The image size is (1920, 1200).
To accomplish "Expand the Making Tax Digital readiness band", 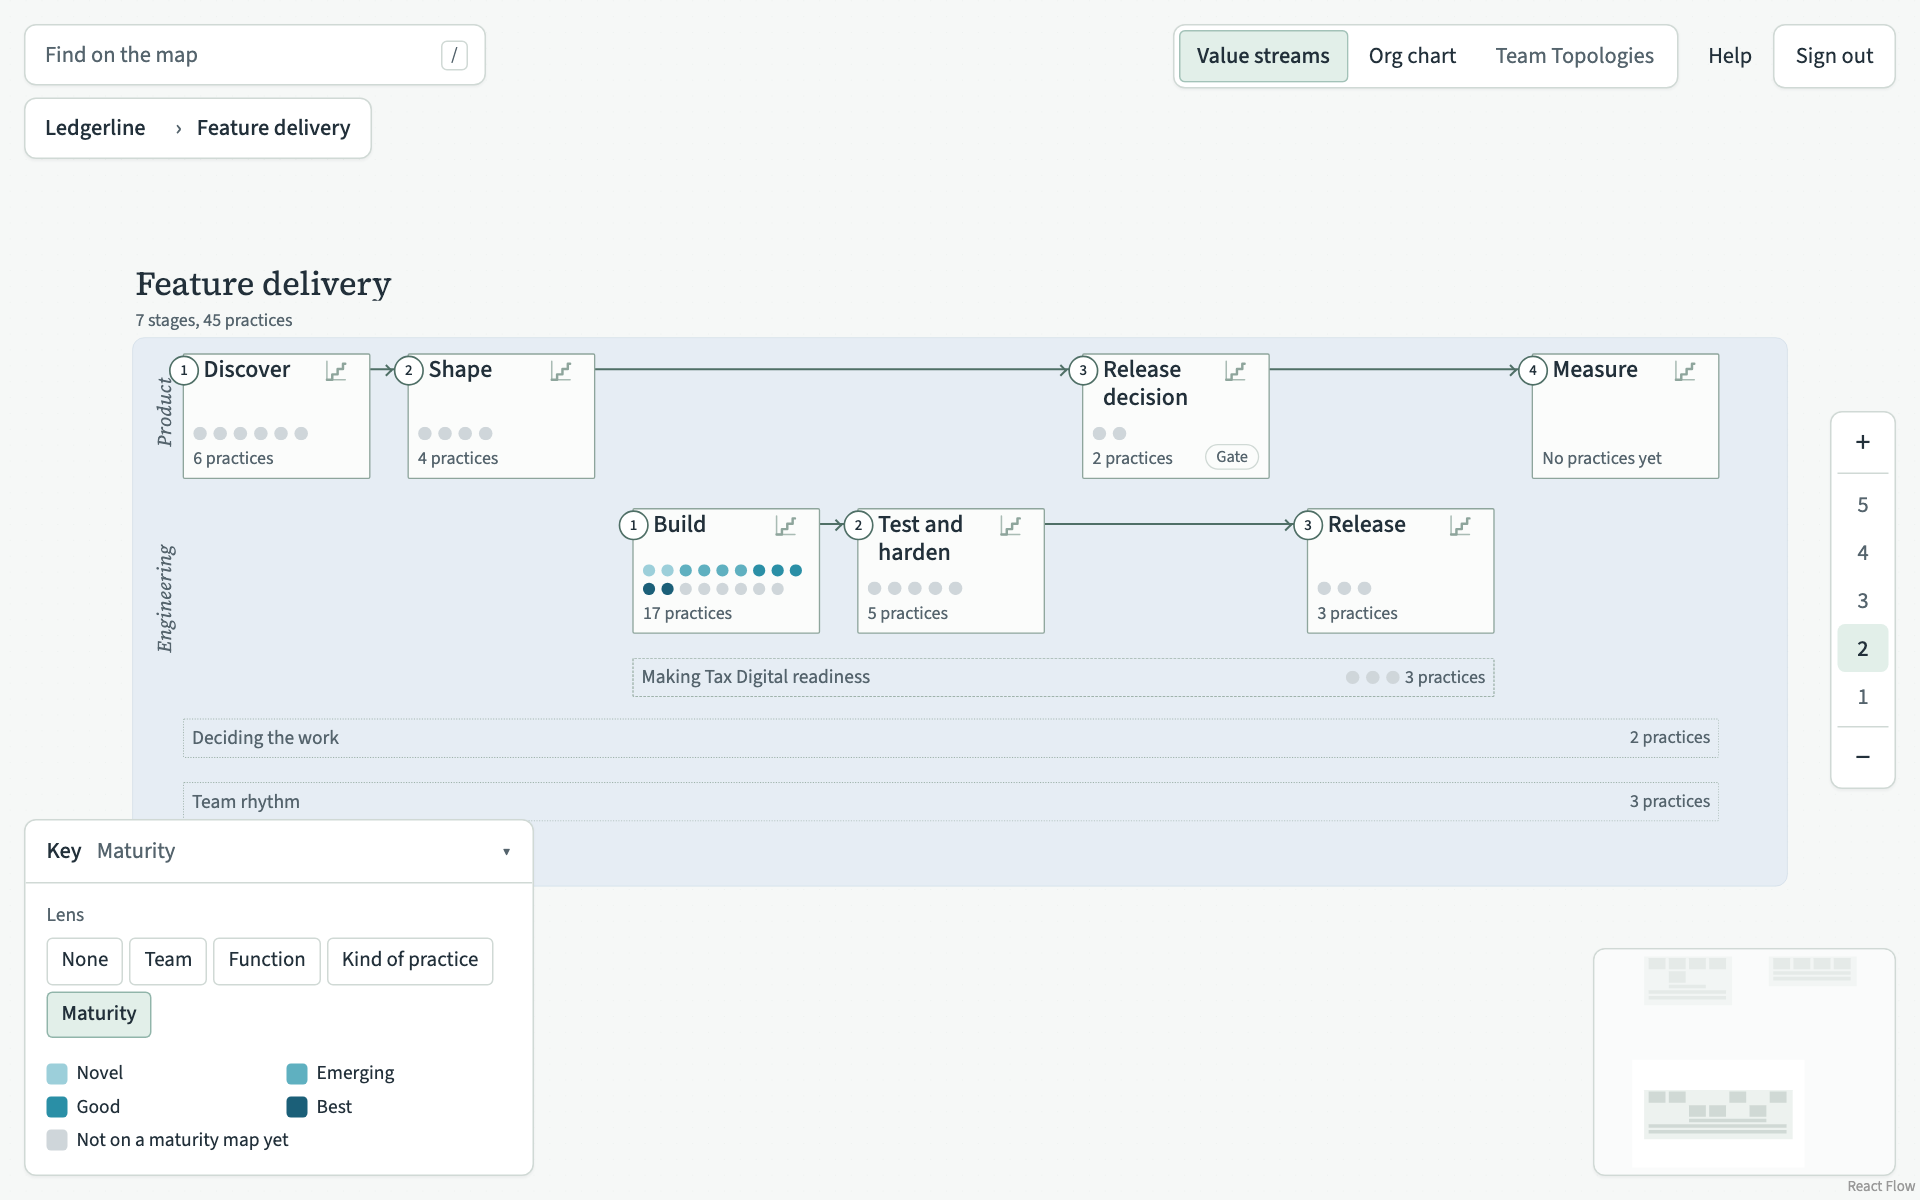I will [x=1063, y=677].
